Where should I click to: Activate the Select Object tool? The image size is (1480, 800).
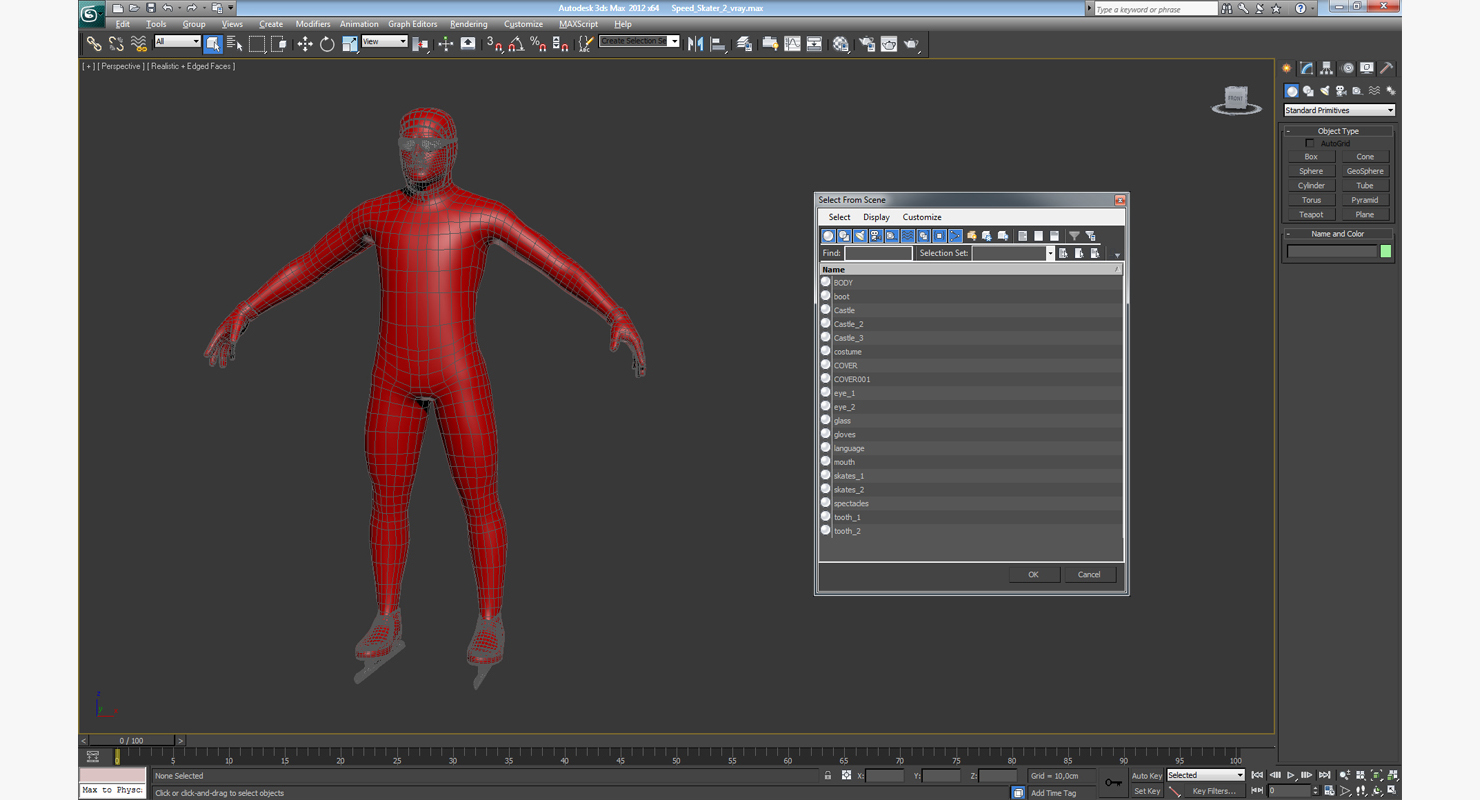[213, 44]
